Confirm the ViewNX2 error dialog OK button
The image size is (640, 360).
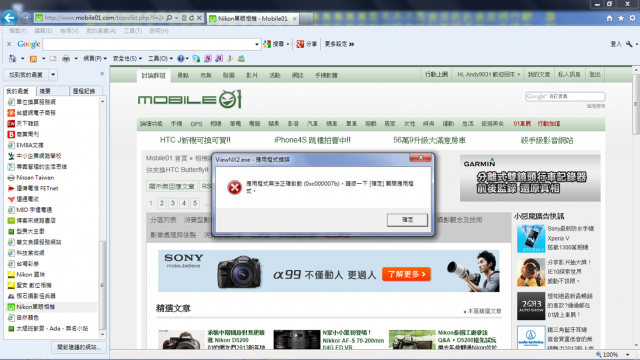click(x=407, y=220)
